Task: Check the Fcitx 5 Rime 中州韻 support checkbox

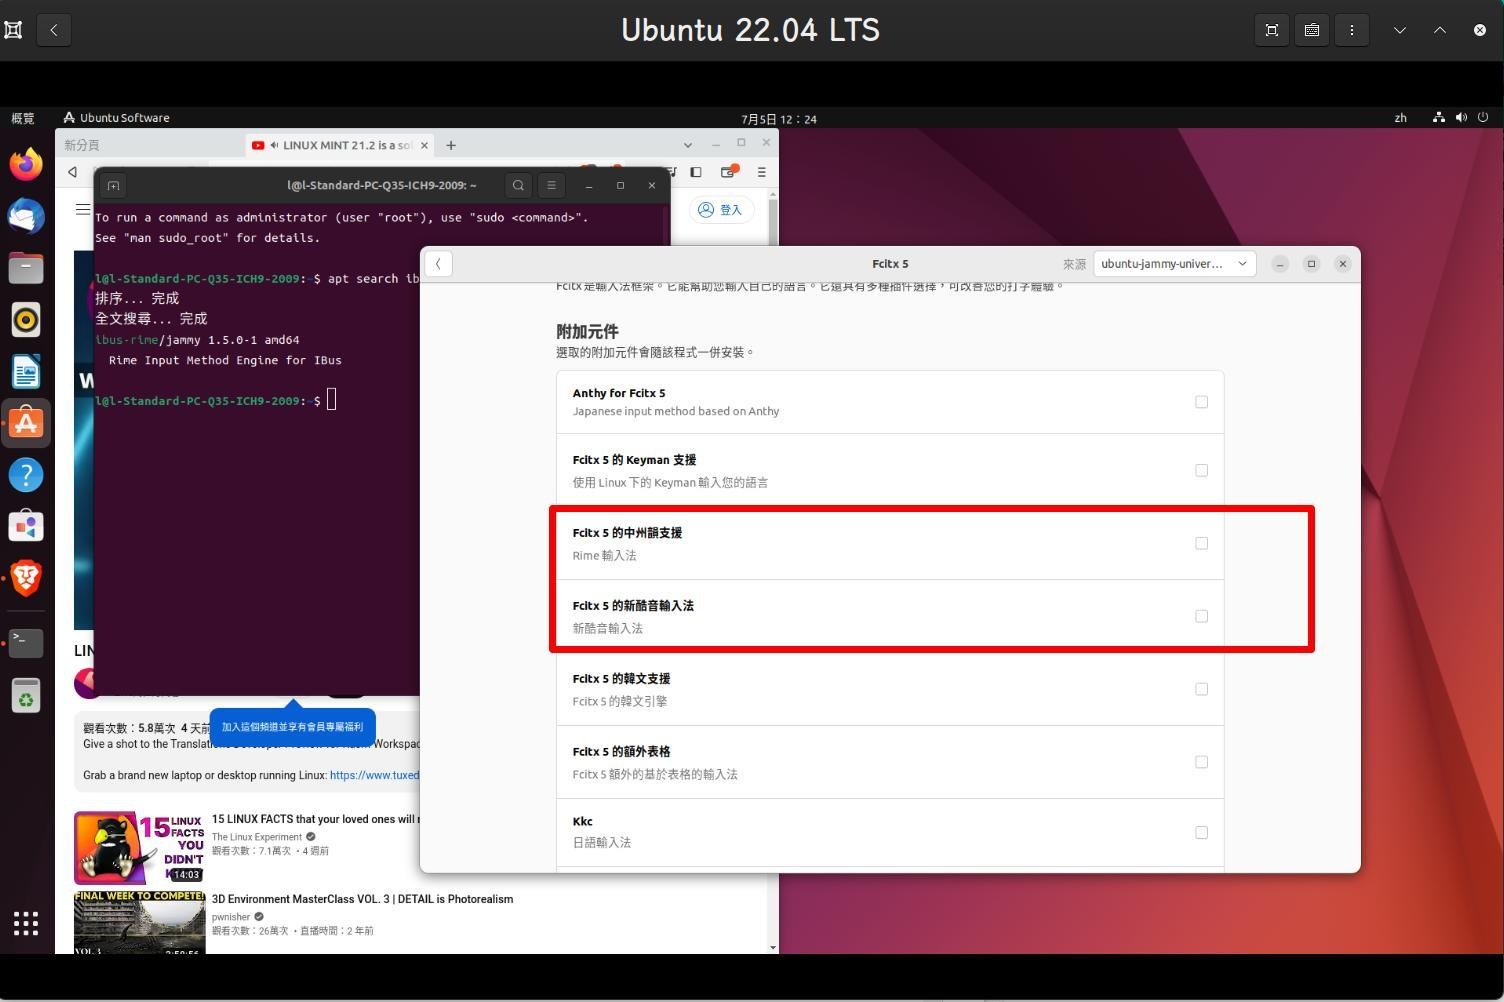Action: click(1202, 543)
